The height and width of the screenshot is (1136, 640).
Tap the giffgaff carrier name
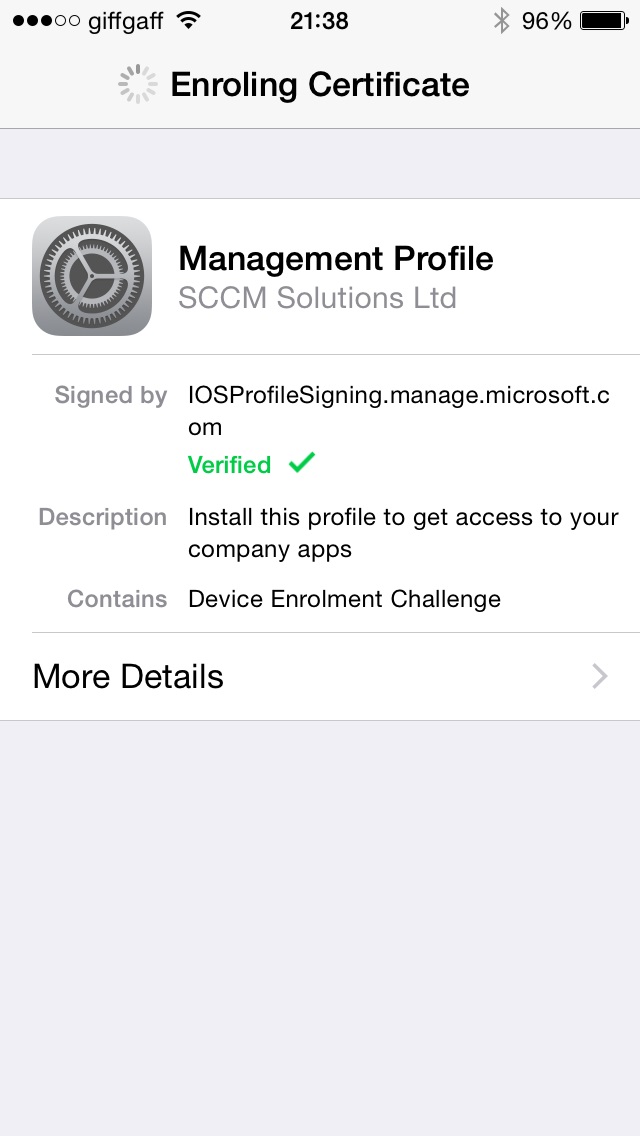tap(125, 20)
